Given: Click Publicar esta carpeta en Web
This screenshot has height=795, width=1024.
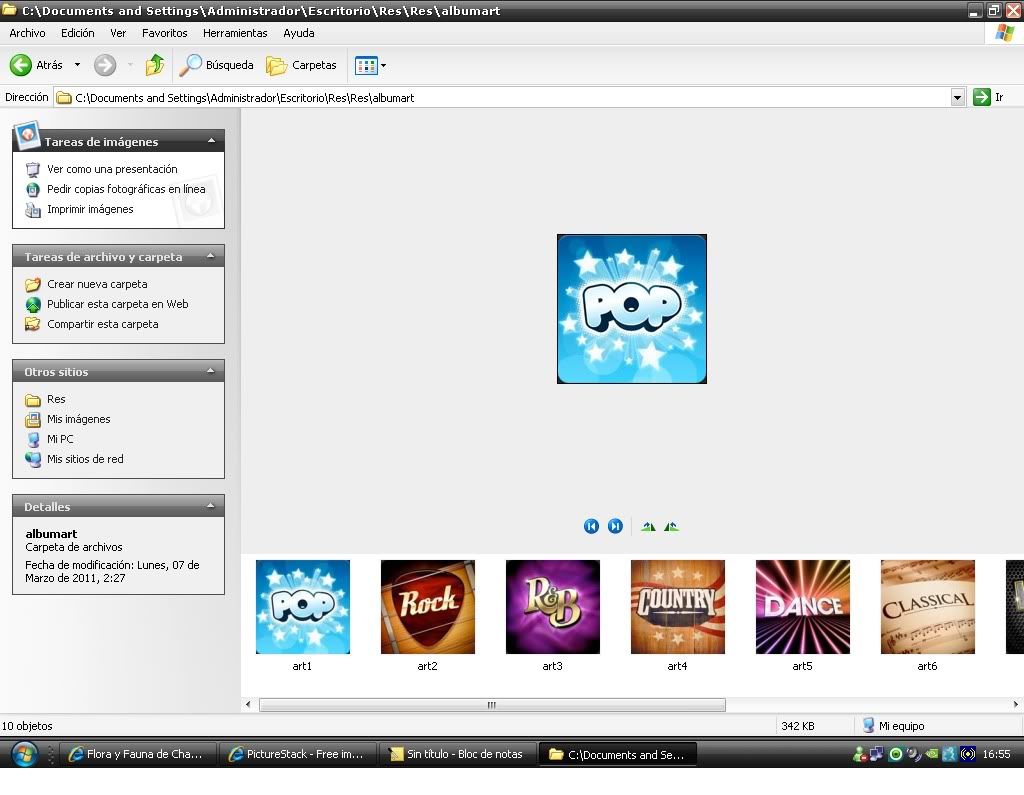Looking at the screenshot, I should [x=118, y=304].
